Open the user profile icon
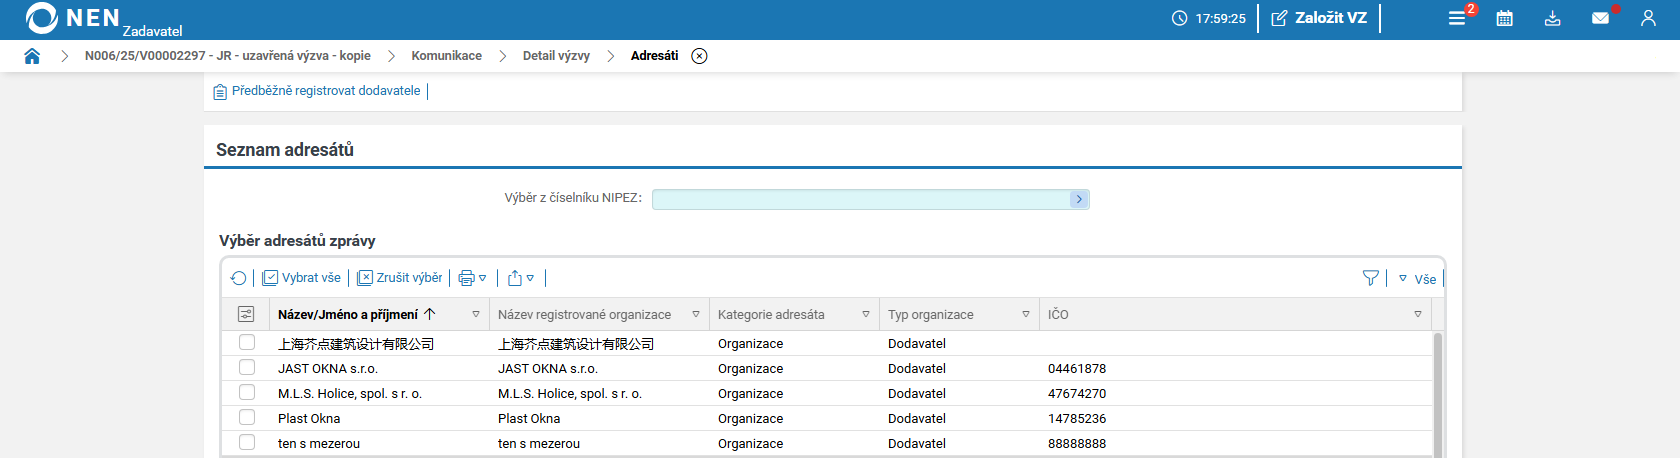1680x458 pixels. pos(1648,18)
